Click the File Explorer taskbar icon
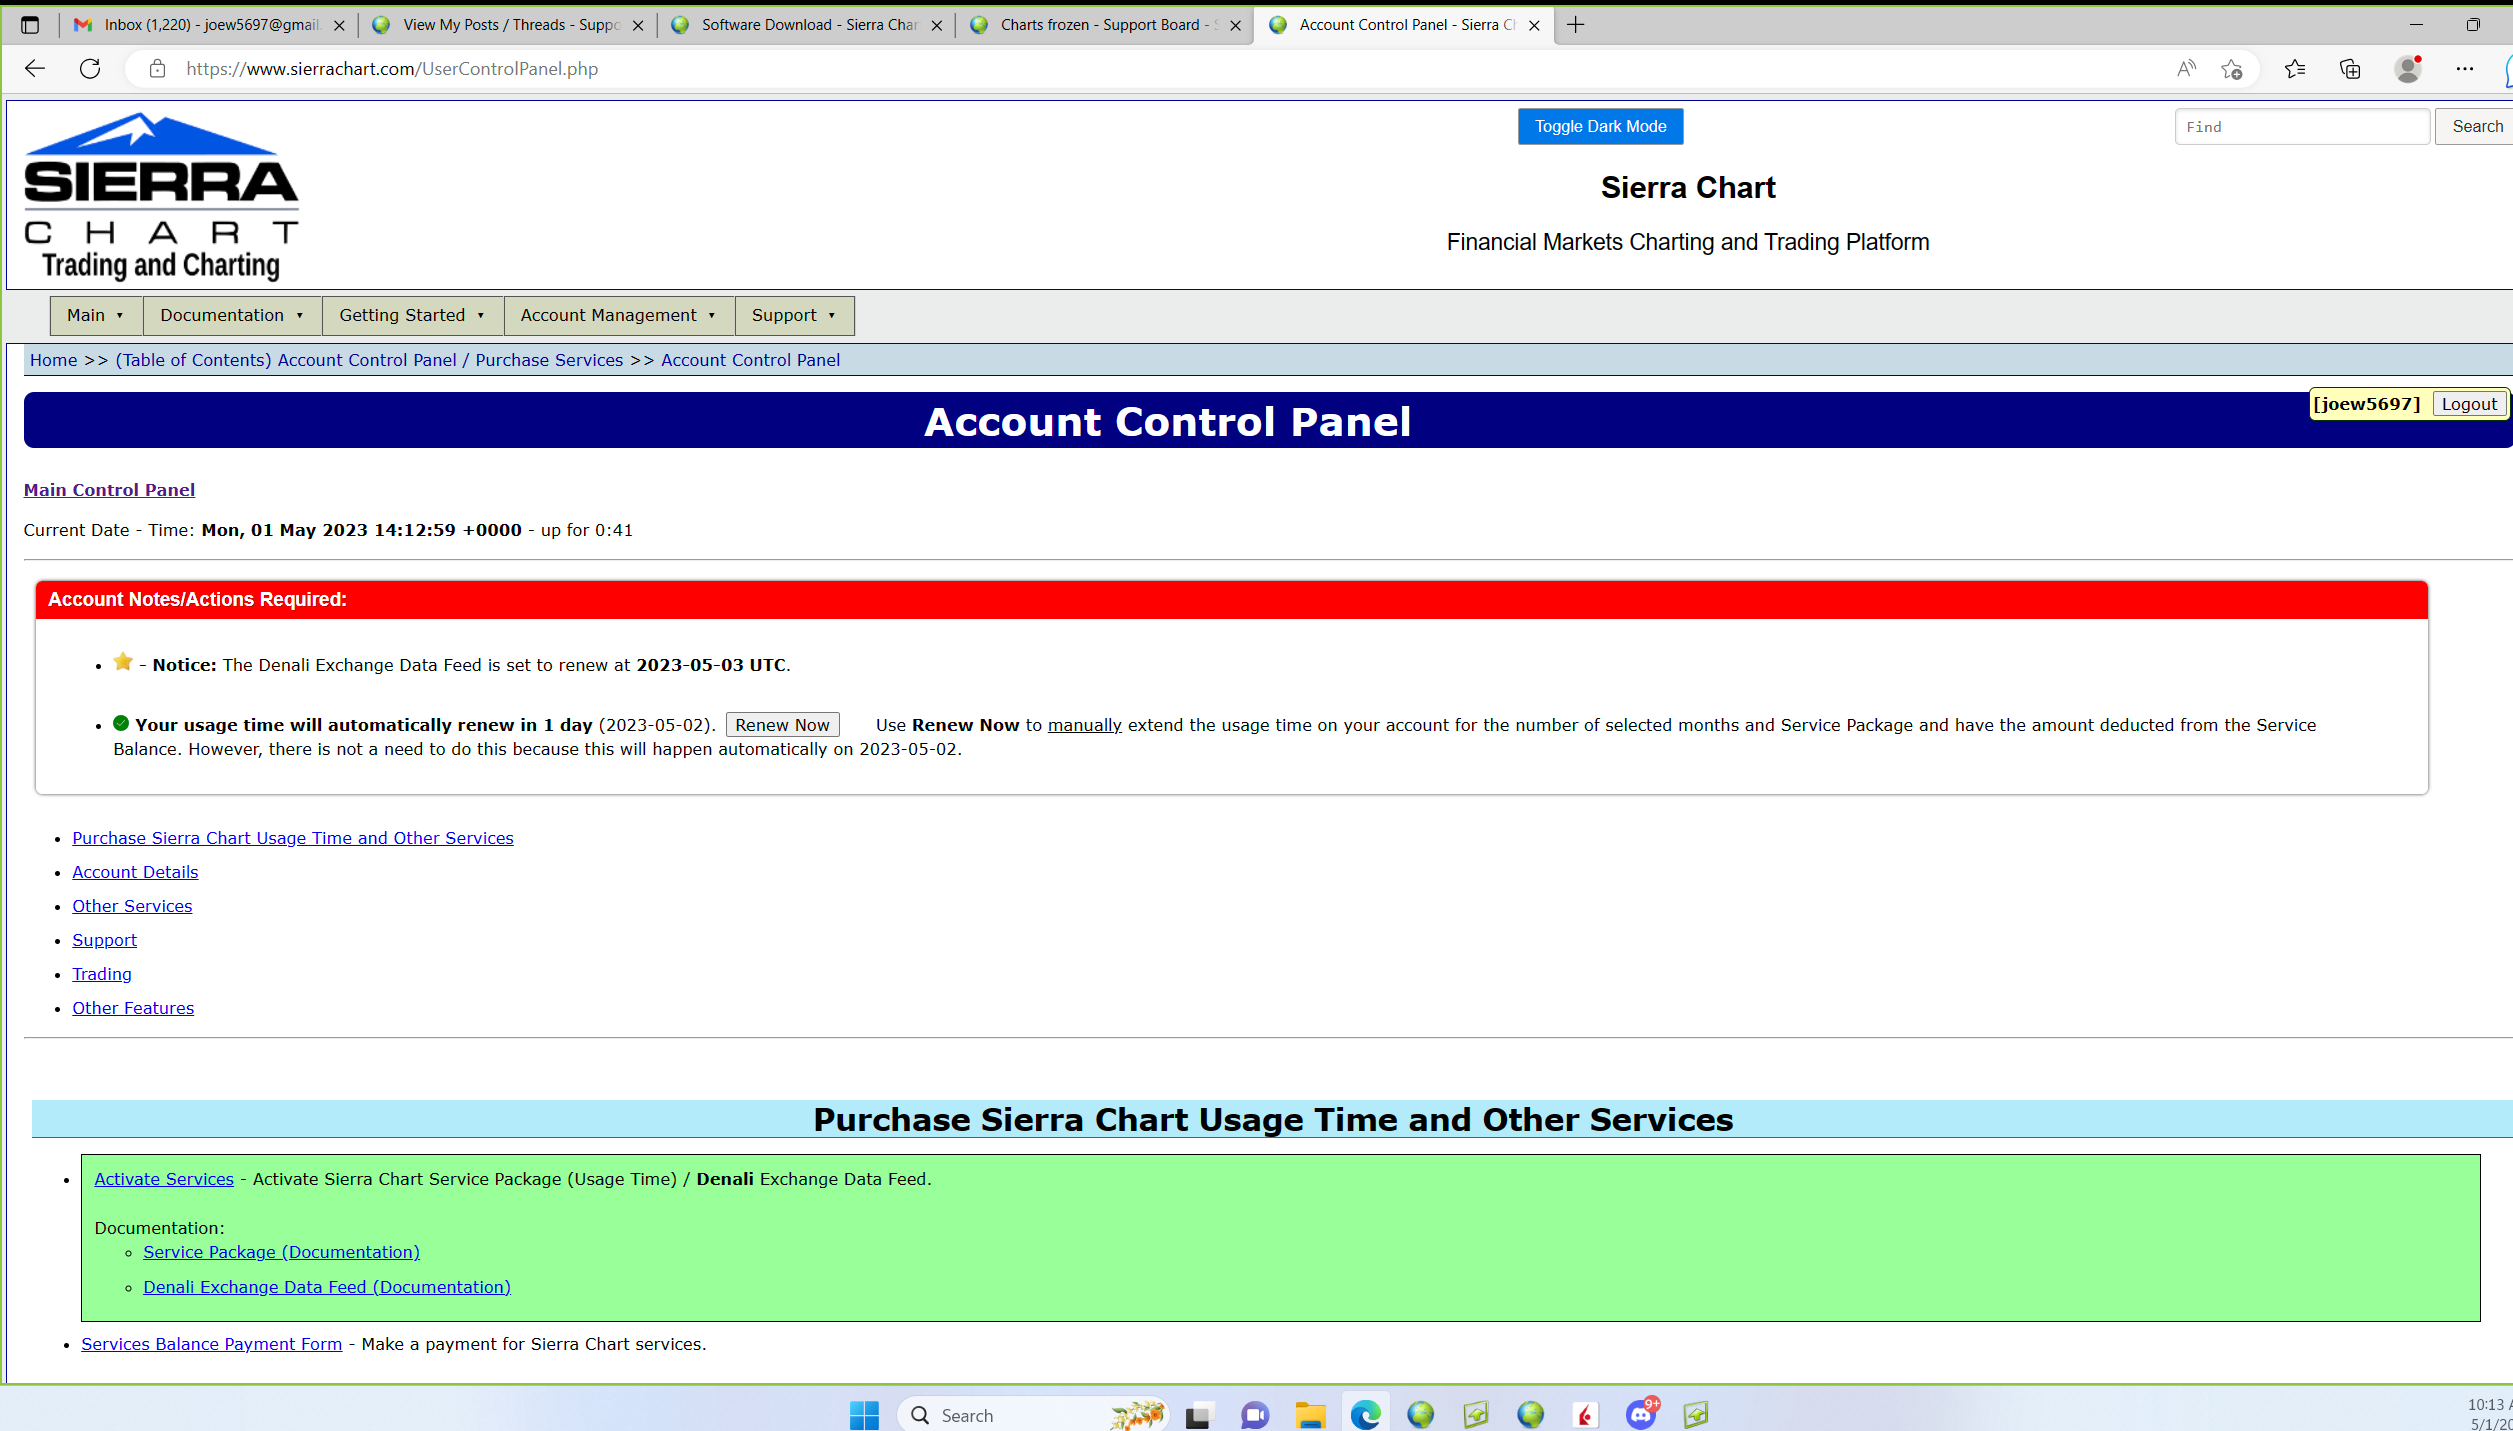2513x1431 pixels. point(1310,1414)
